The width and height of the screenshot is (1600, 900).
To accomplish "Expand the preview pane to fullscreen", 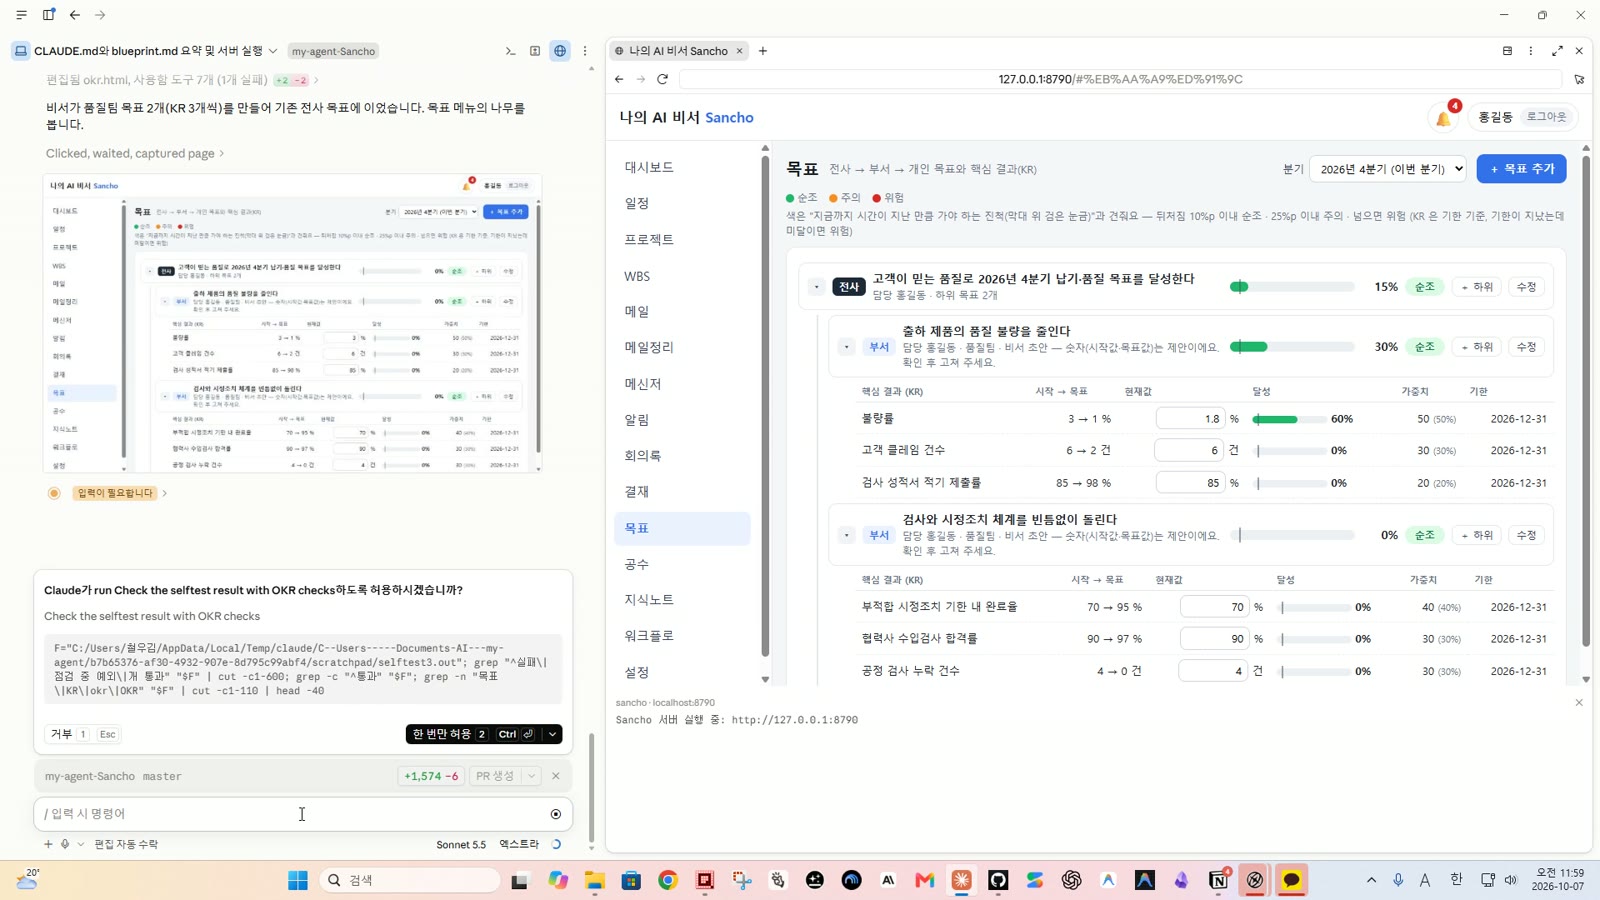I will [1557, 51].
